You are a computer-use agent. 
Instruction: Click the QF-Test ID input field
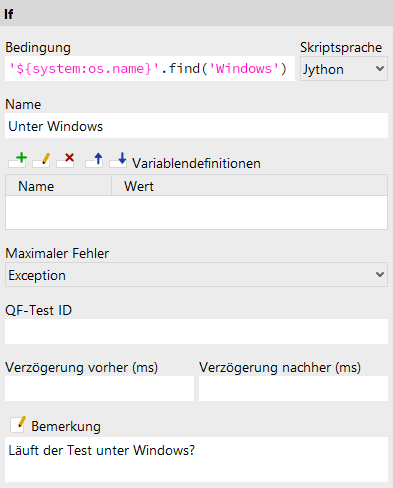click(196, 332)
